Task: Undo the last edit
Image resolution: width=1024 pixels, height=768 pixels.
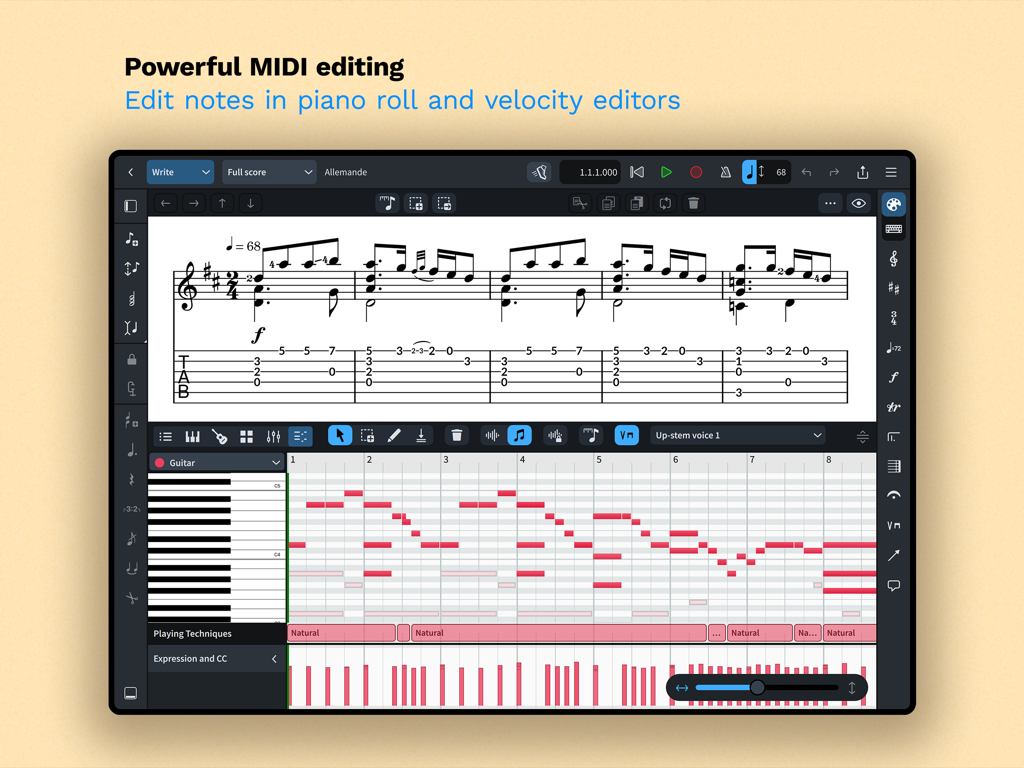Action: coord(806,172)
